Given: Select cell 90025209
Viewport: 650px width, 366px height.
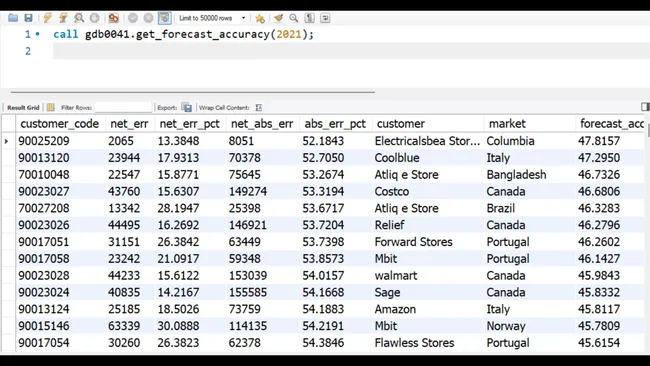Looking at the screenshot, I should pyautogui.click(x=44, y=141).
